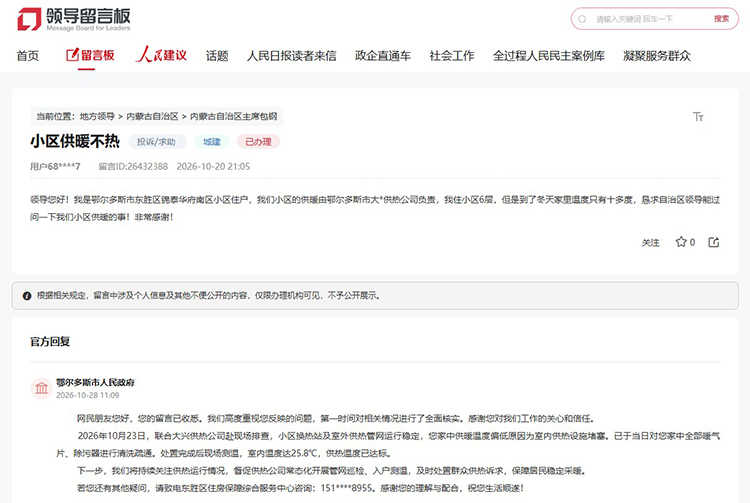Viewport: 750px width, 503px height.
Task: Click 内蒙古自治区主席包钢 breadcrumb link
Action: point(233,117)
